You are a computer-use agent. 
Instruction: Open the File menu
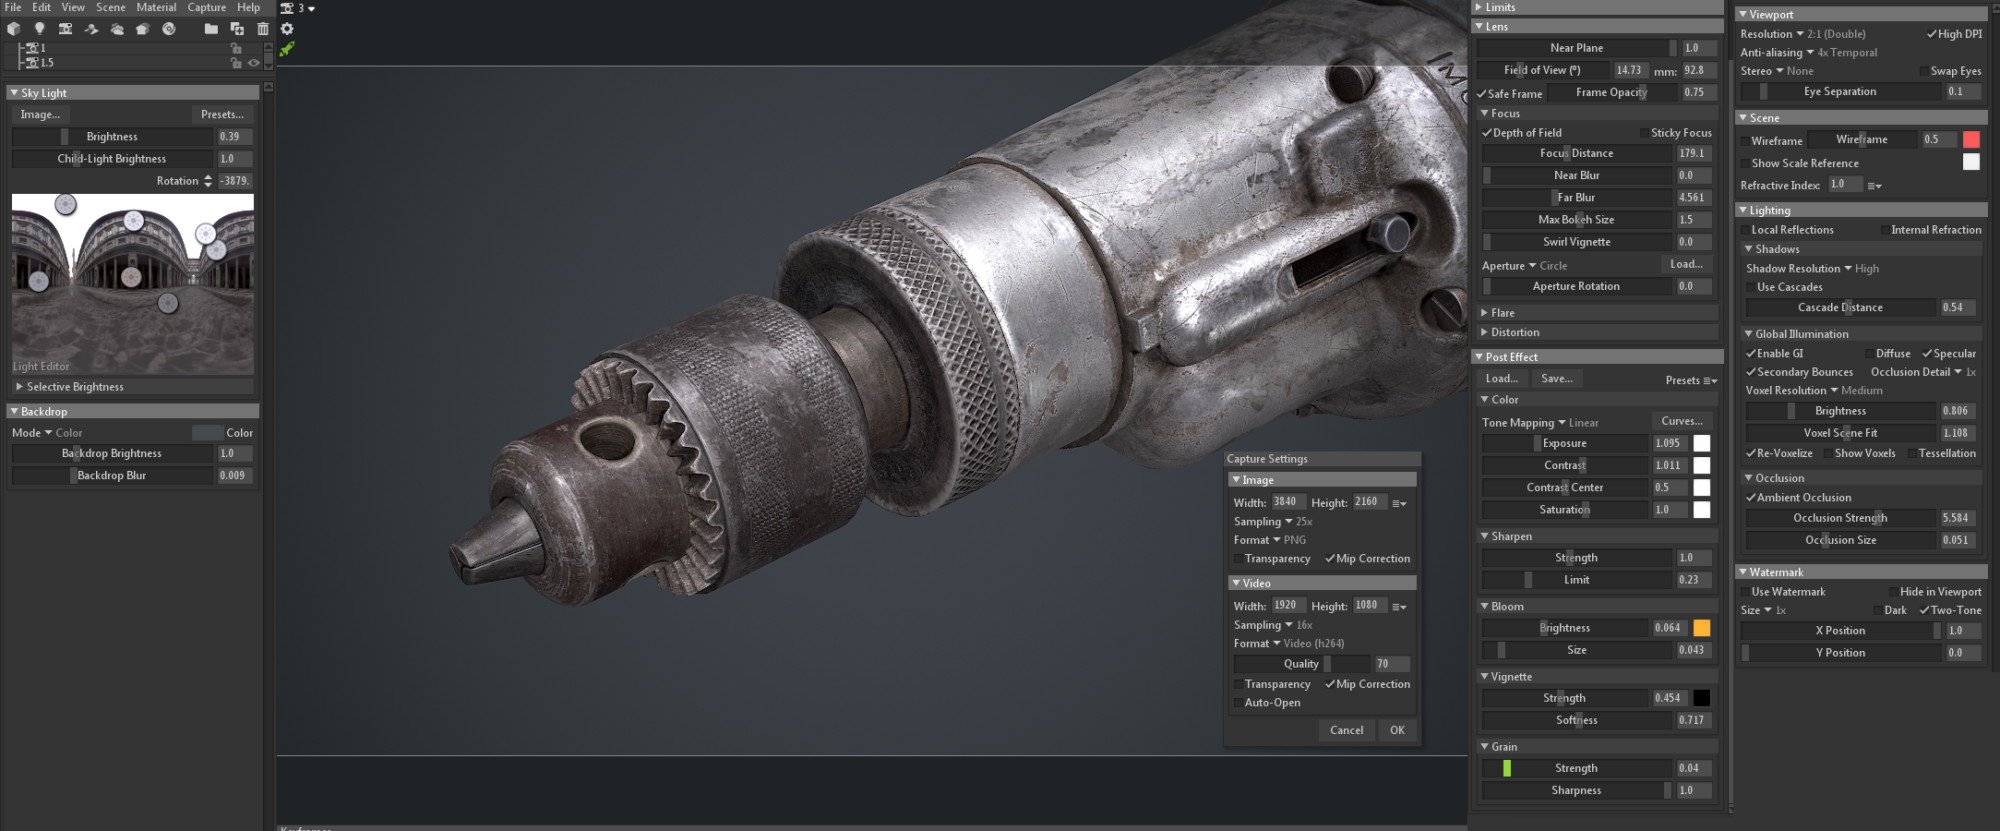click(x=13, y=7)
